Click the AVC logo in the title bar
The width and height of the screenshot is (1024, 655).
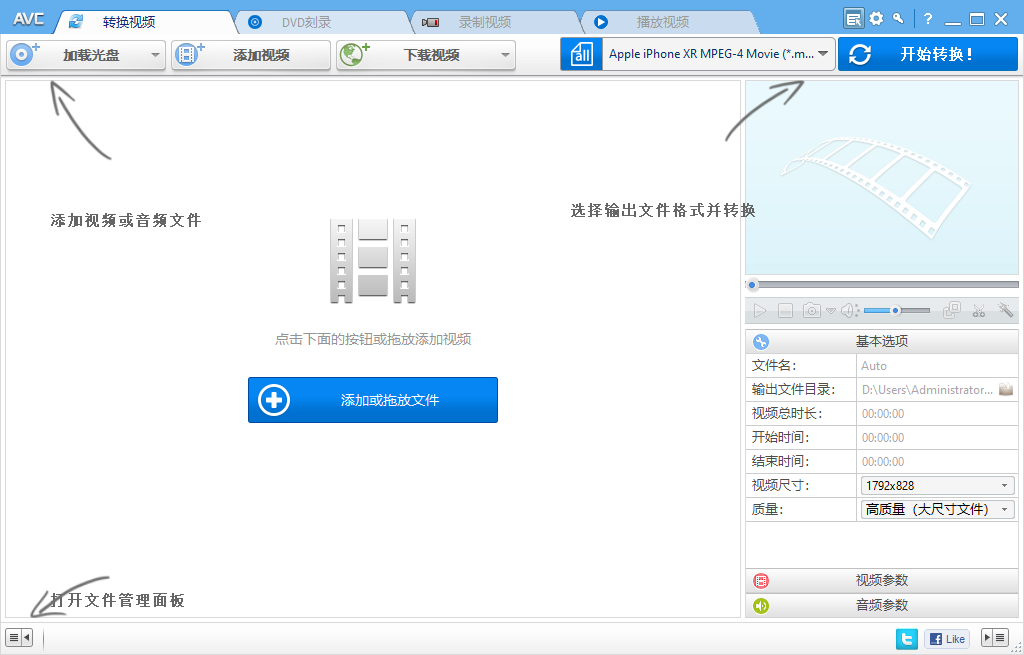(28, 19)
